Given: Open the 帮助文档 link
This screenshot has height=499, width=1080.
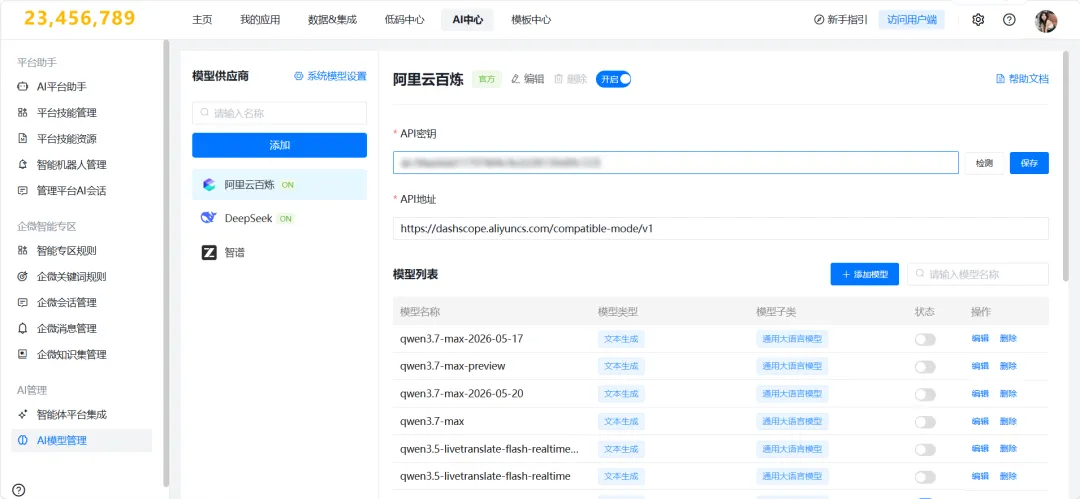Looking at the screenshot, I should [1023, 79].
